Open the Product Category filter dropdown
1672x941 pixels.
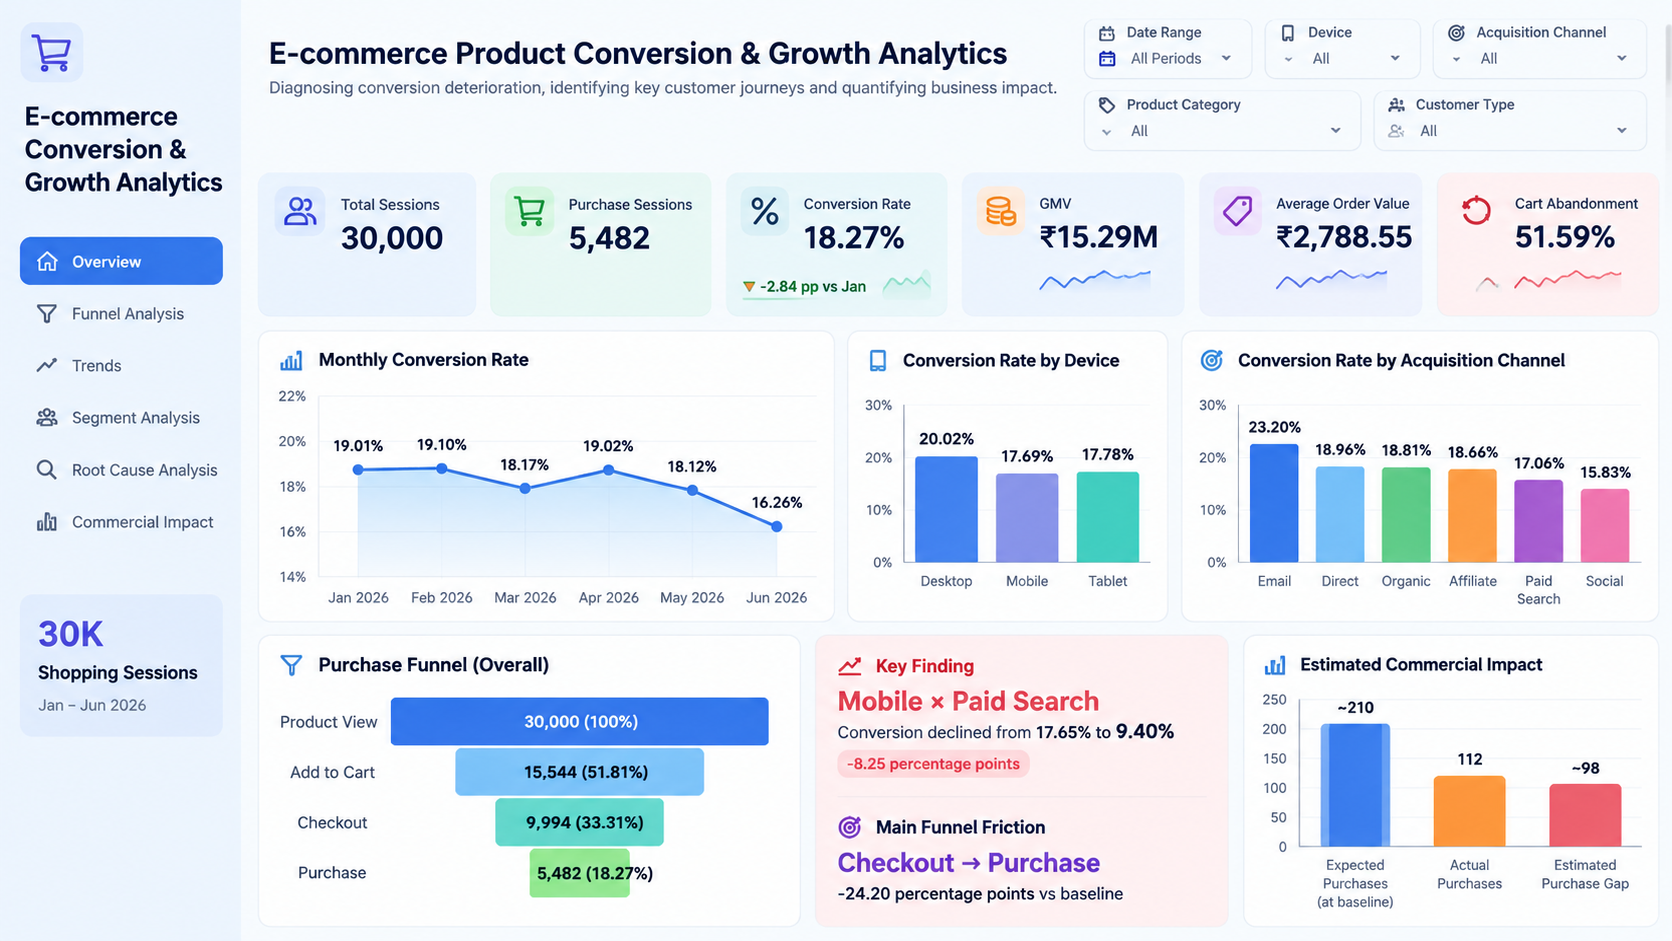(1222, 131)
